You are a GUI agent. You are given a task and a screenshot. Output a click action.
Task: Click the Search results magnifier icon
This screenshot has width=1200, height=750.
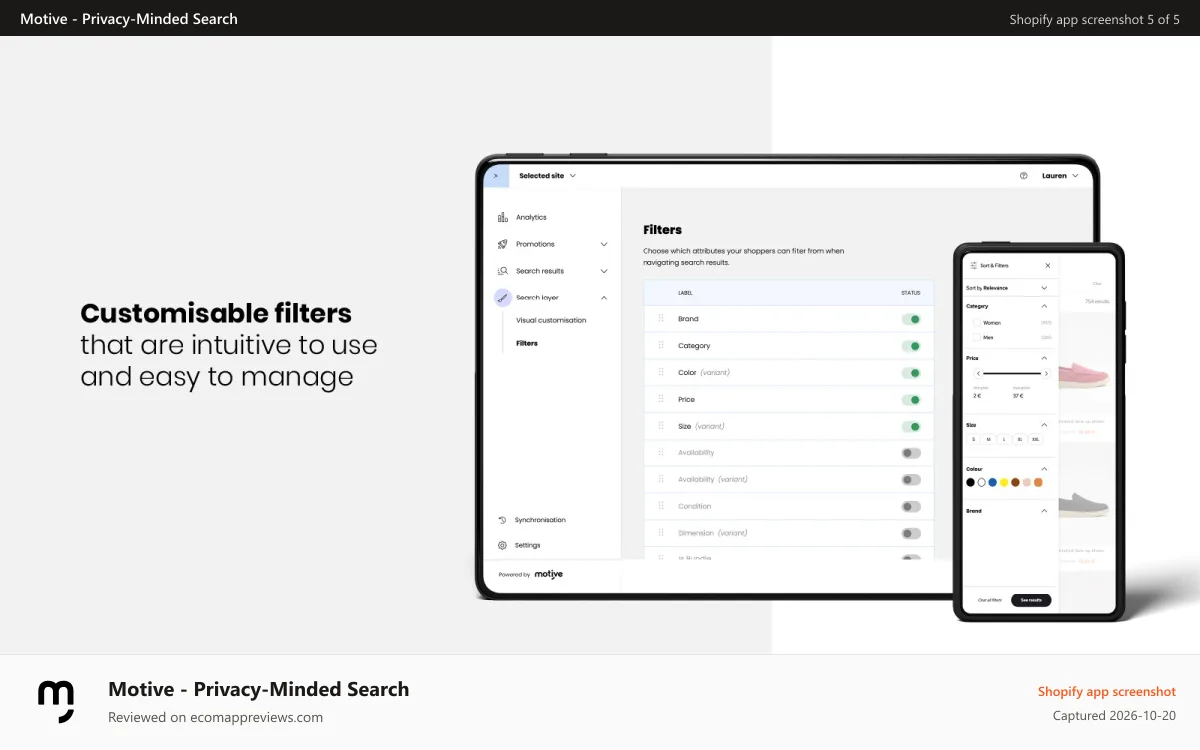502,271
